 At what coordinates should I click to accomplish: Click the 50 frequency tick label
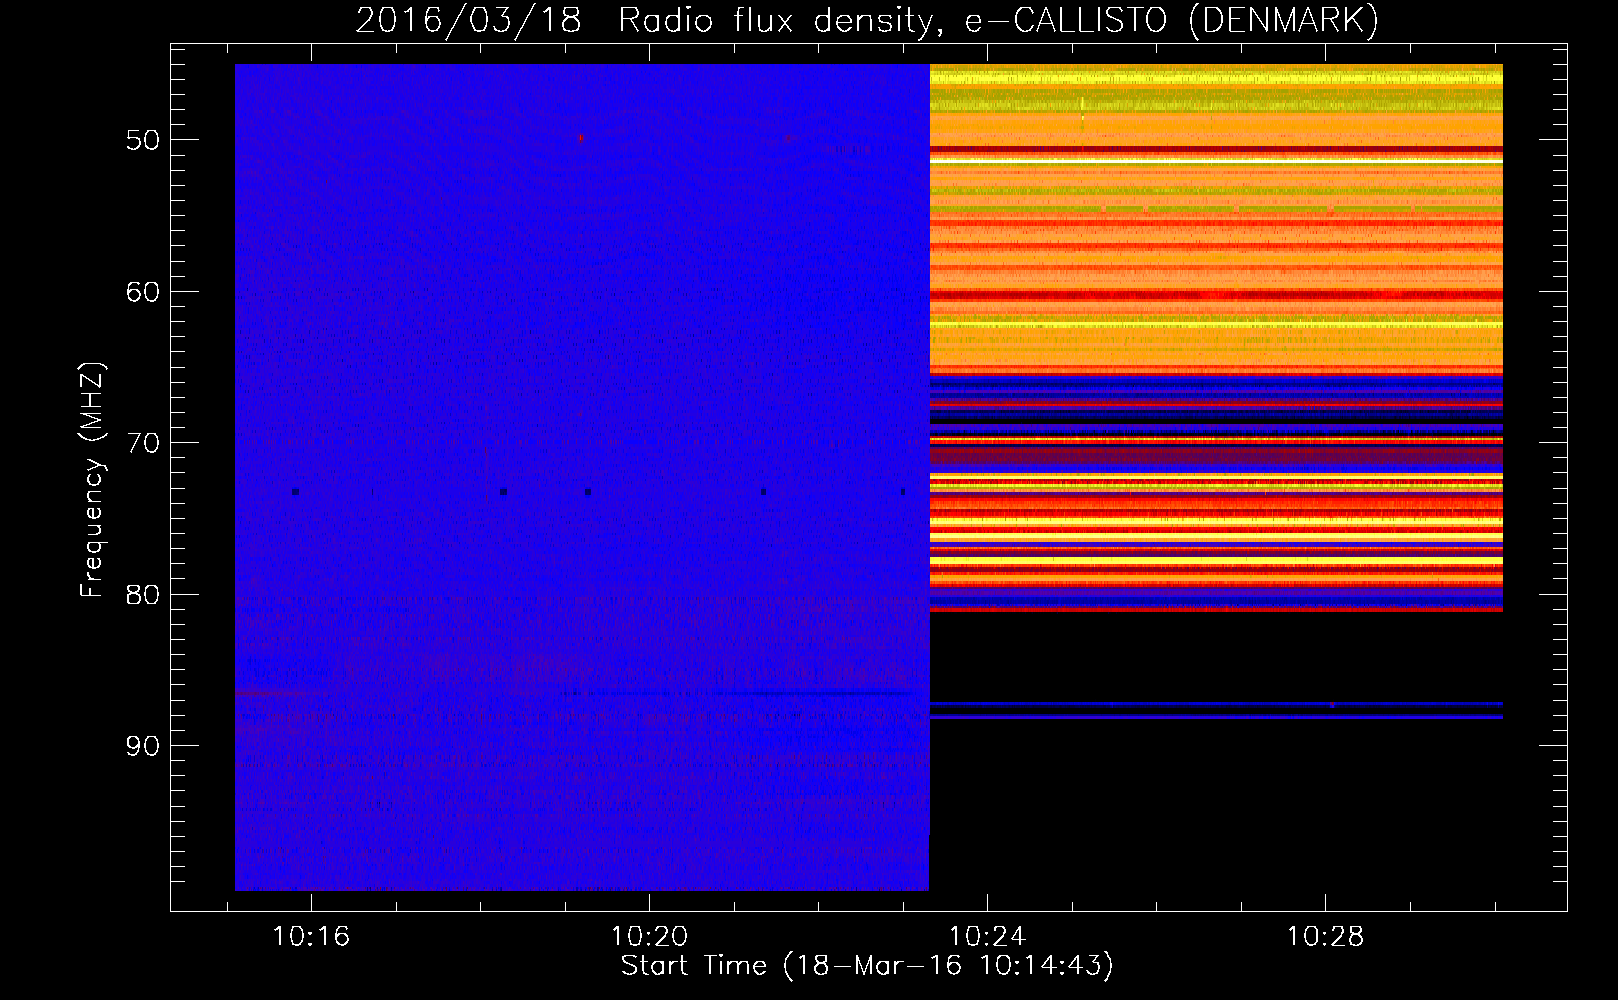(143, 140)
